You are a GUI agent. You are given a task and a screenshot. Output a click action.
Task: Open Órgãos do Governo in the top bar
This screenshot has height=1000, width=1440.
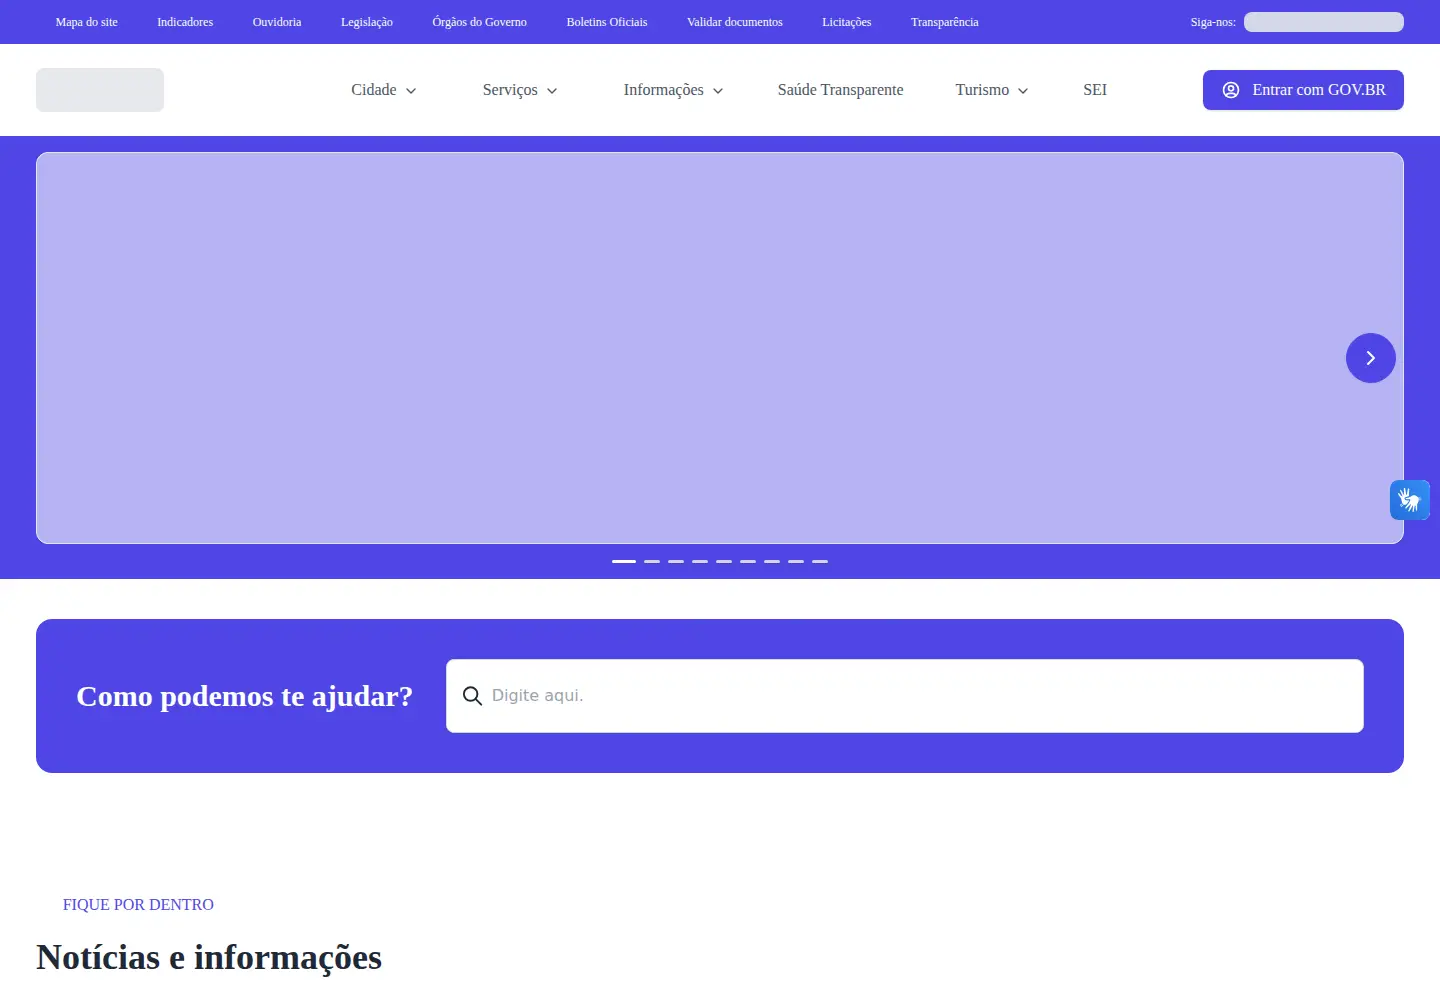pyautogui.click(x=480, y=22)
